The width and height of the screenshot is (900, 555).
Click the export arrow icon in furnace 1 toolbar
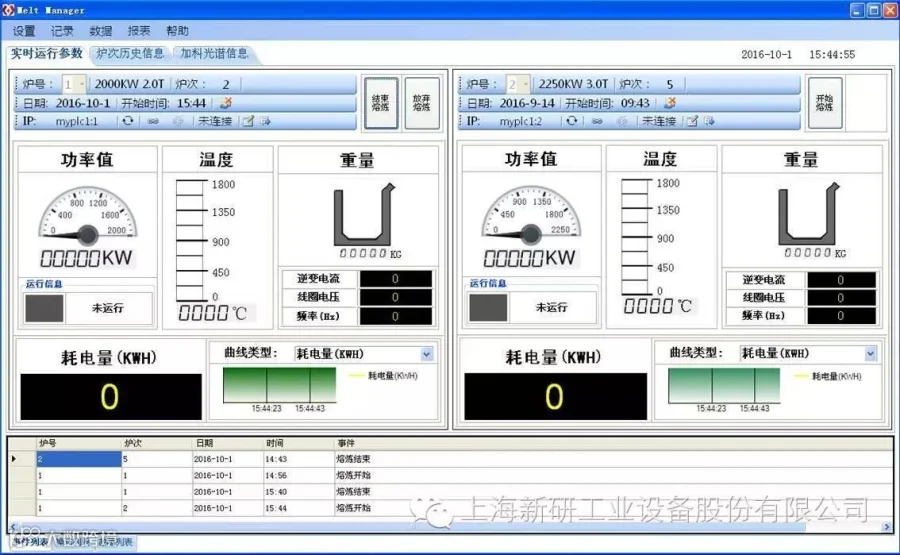tap(265, 121)
